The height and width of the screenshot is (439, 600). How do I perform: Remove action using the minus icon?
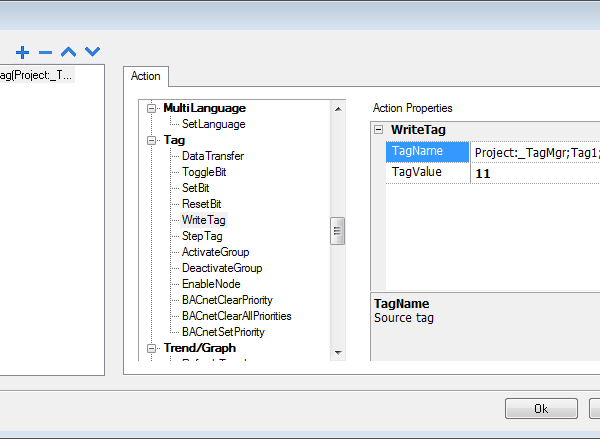(46, 52)
